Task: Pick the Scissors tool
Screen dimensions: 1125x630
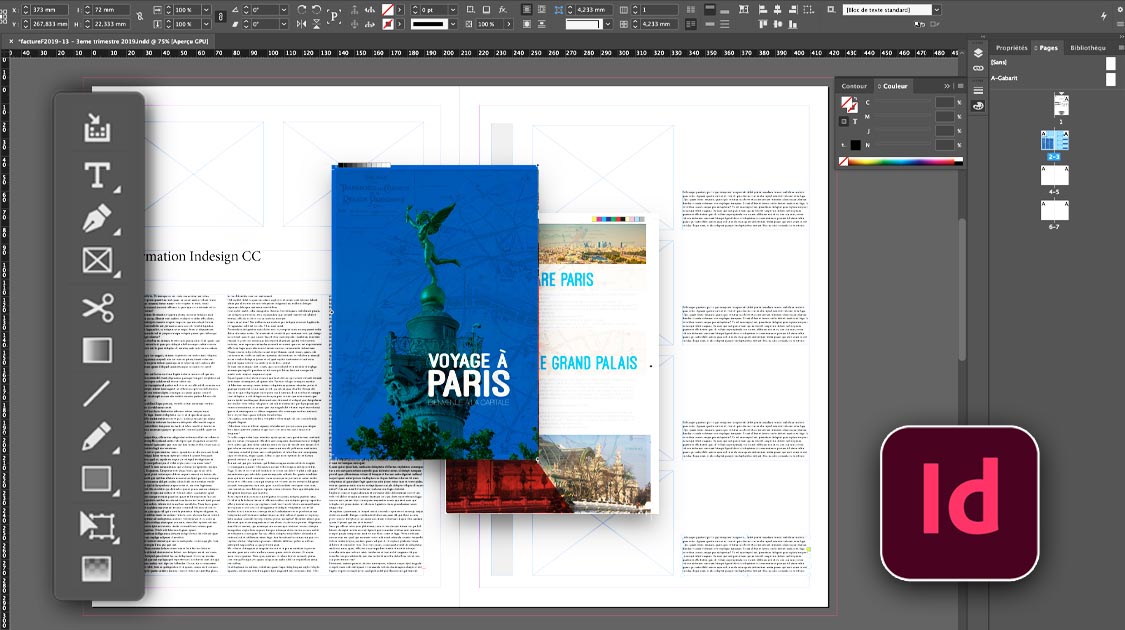Action: point(97,307)
